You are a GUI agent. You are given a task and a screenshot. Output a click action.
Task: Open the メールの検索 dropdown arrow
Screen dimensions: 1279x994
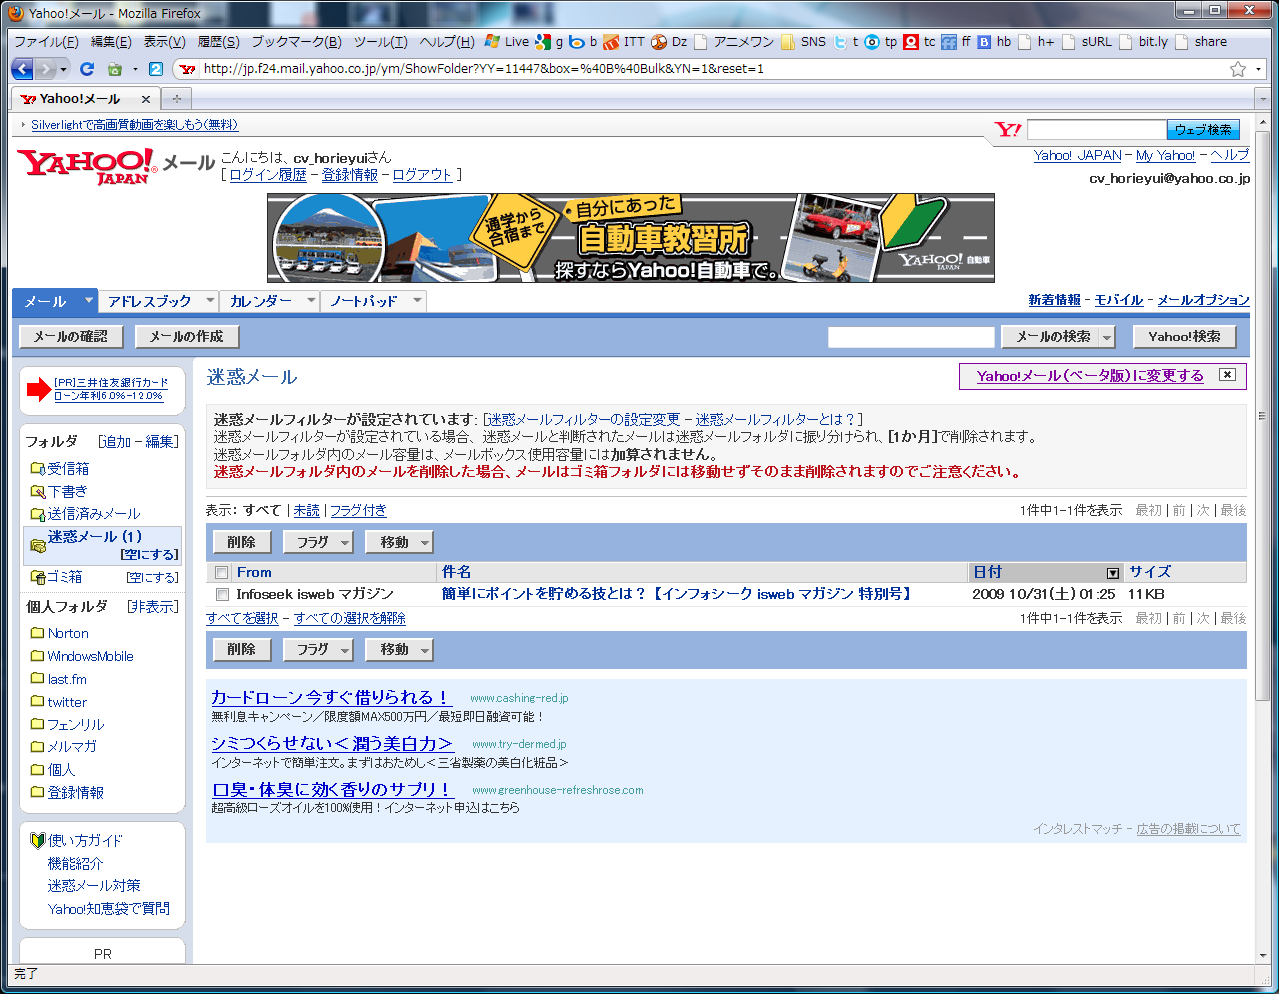coord(1107,337)
